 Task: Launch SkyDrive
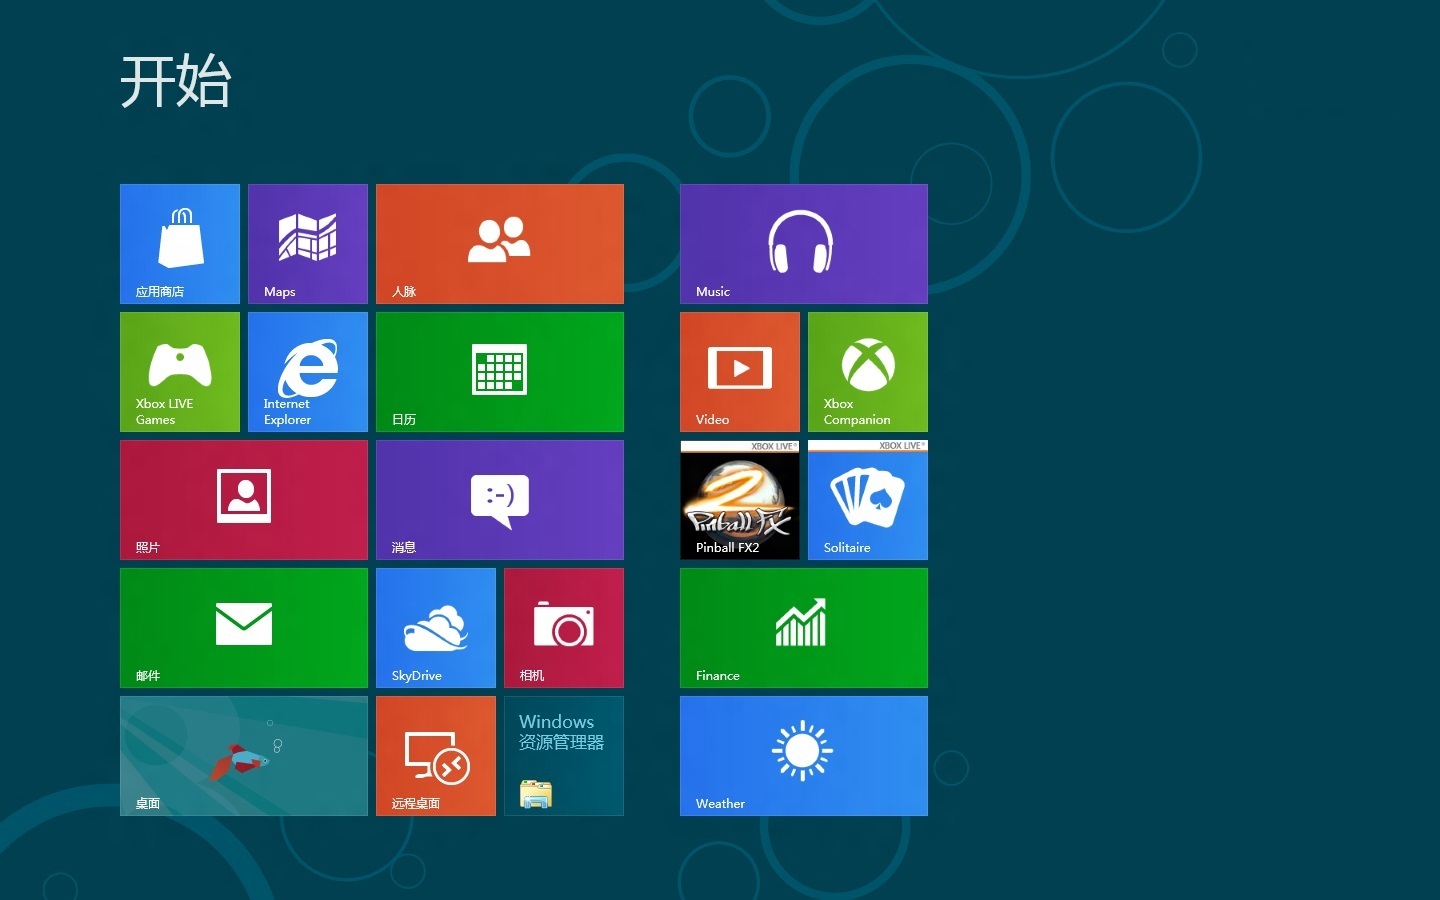[x=435, y=627]
